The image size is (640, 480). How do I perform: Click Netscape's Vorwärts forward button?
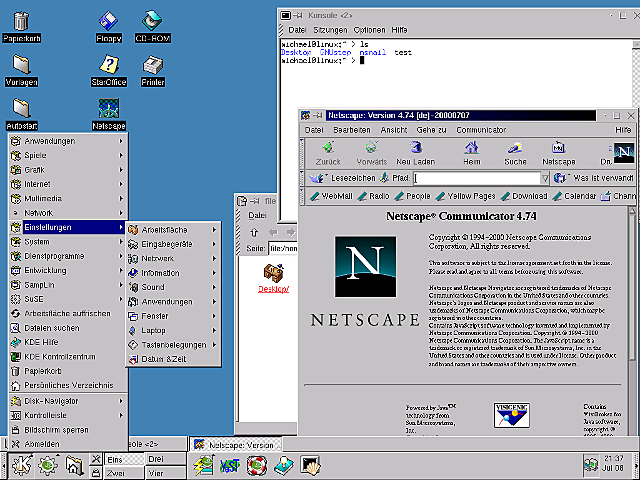[371, 153]
